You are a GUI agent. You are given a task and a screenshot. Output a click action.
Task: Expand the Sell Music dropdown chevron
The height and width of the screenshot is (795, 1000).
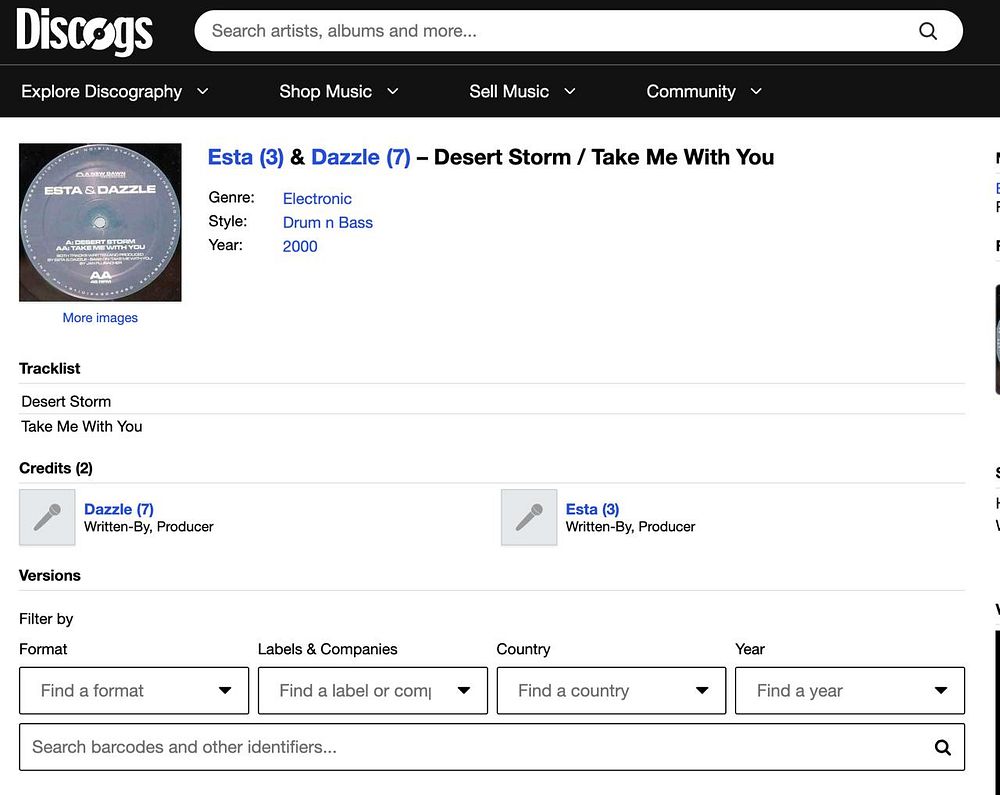[x=570, y=91]
